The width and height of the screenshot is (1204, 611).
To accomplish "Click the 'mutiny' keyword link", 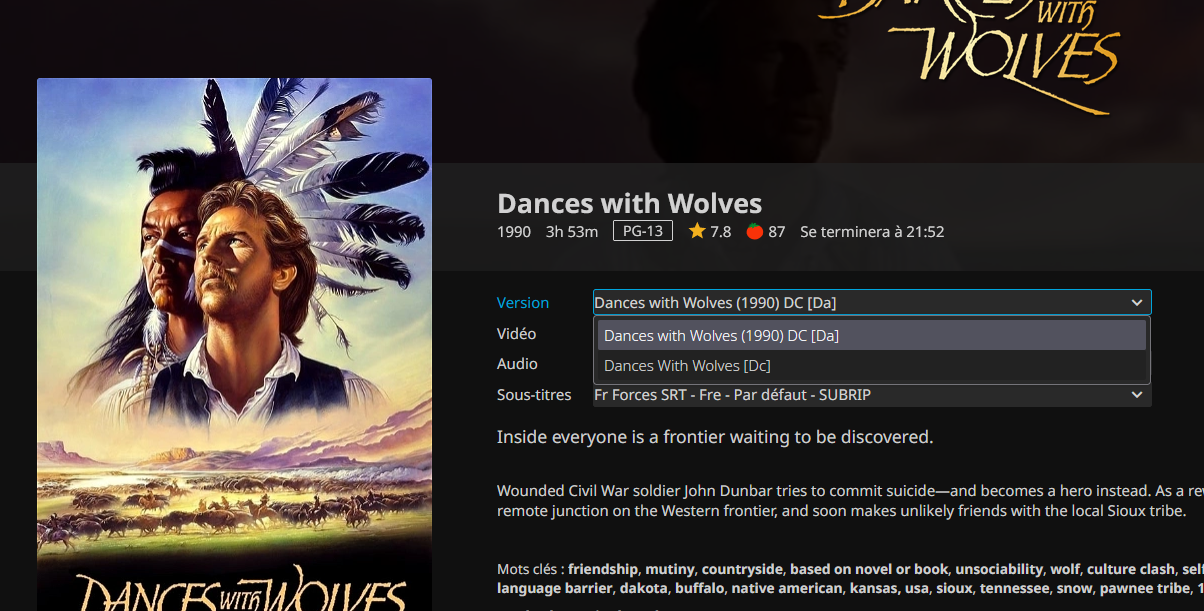I will click(x=671, y=569).
